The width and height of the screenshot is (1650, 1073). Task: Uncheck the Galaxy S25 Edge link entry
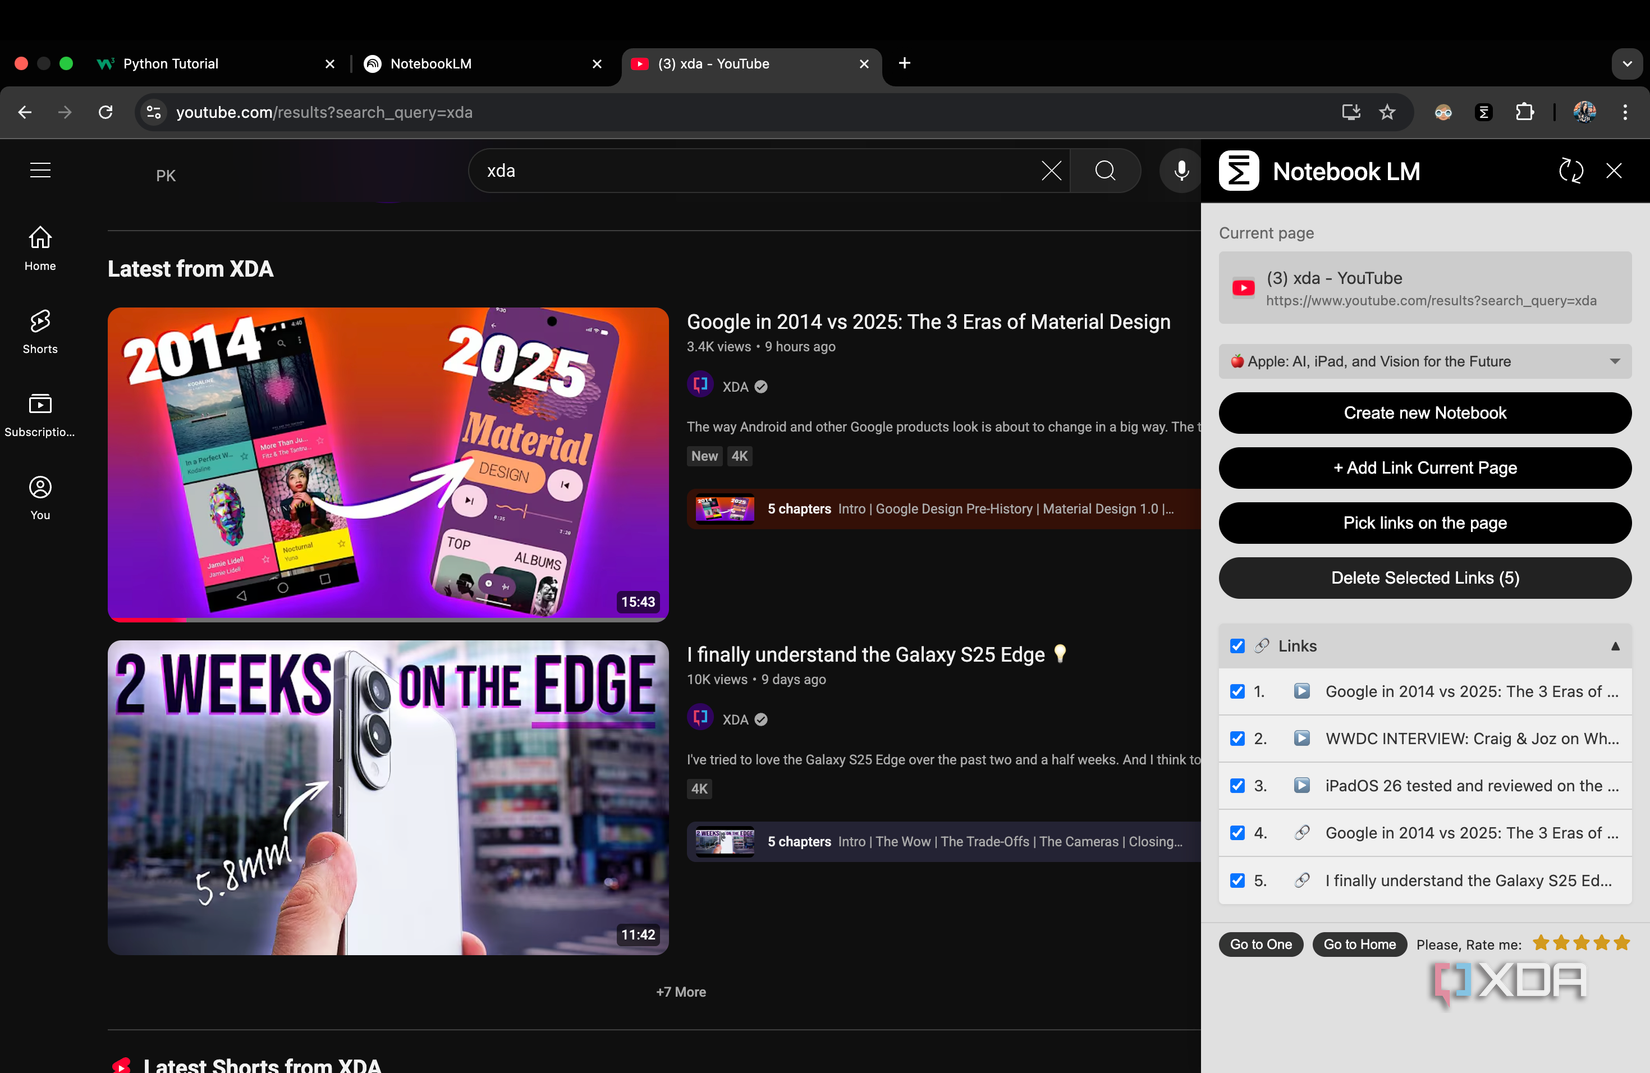point(1238,881)
